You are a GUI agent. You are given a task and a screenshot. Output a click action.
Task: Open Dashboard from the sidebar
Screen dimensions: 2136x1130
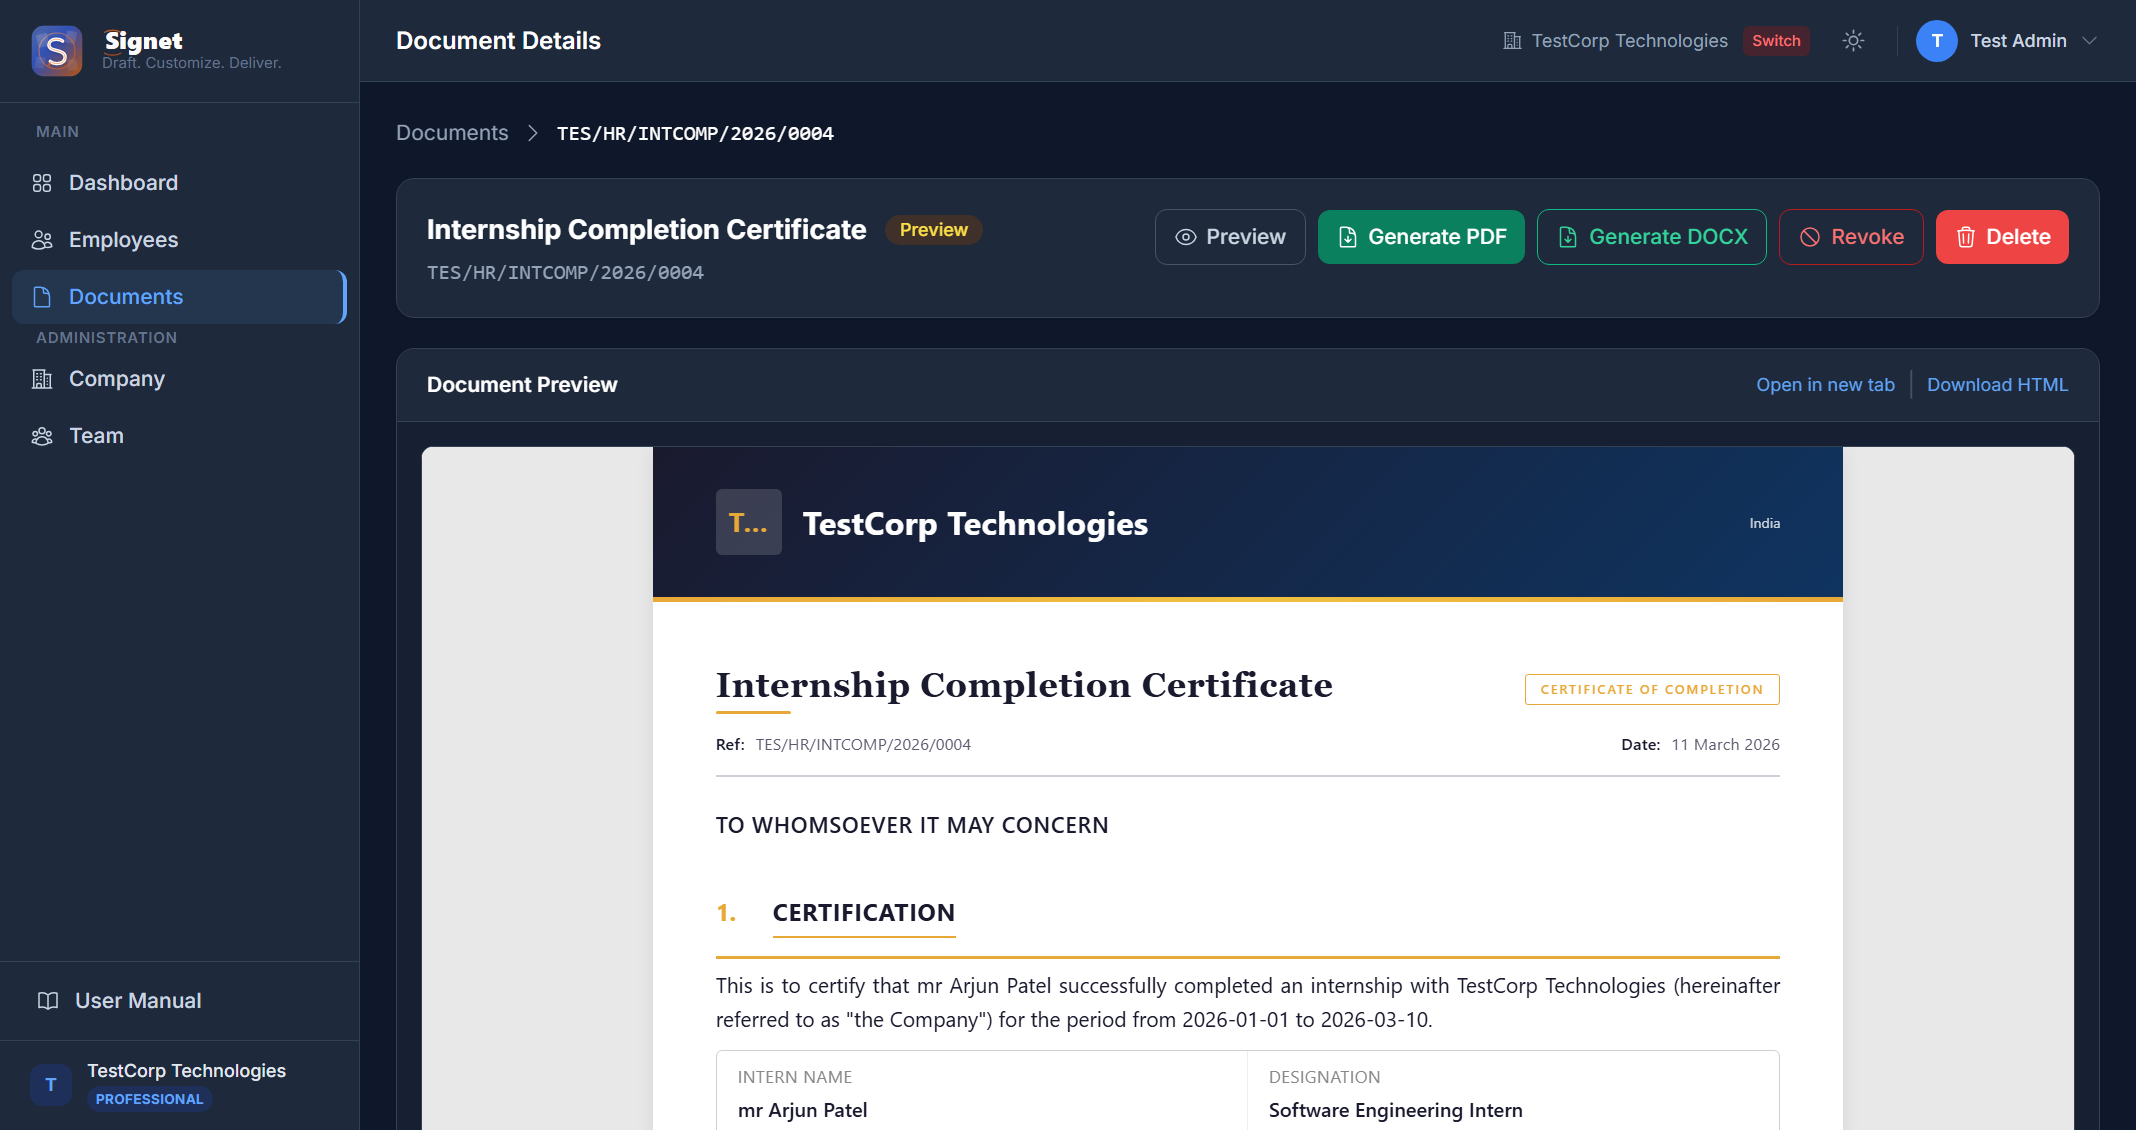123,183
